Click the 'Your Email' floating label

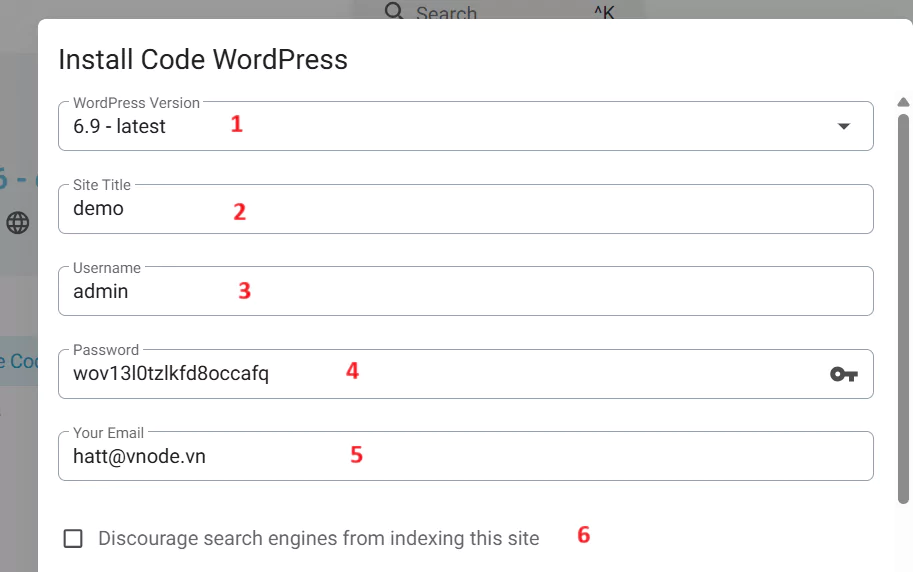tap(108, 433)
